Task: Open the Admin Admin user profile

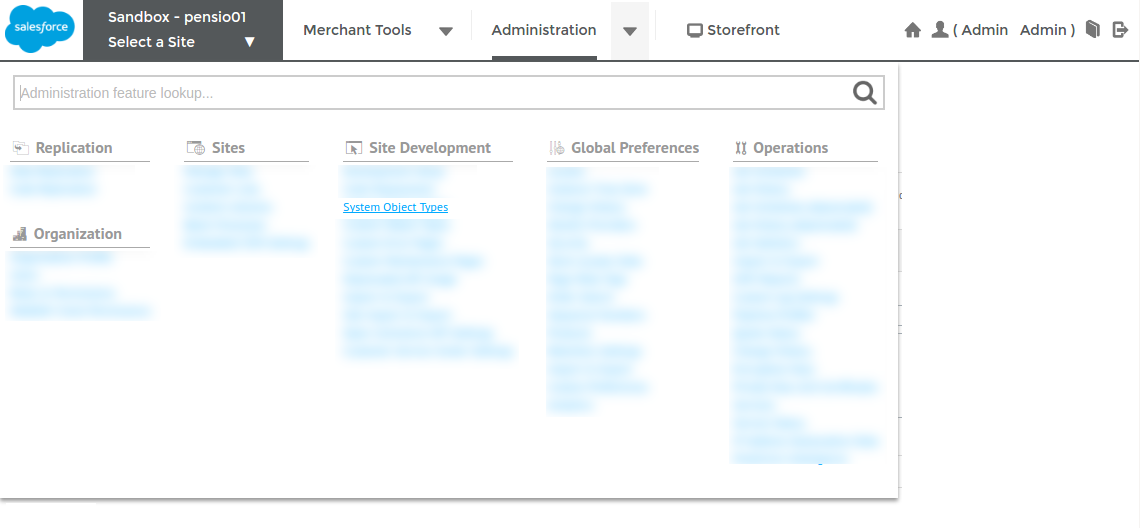Action: coord(1013,30)
